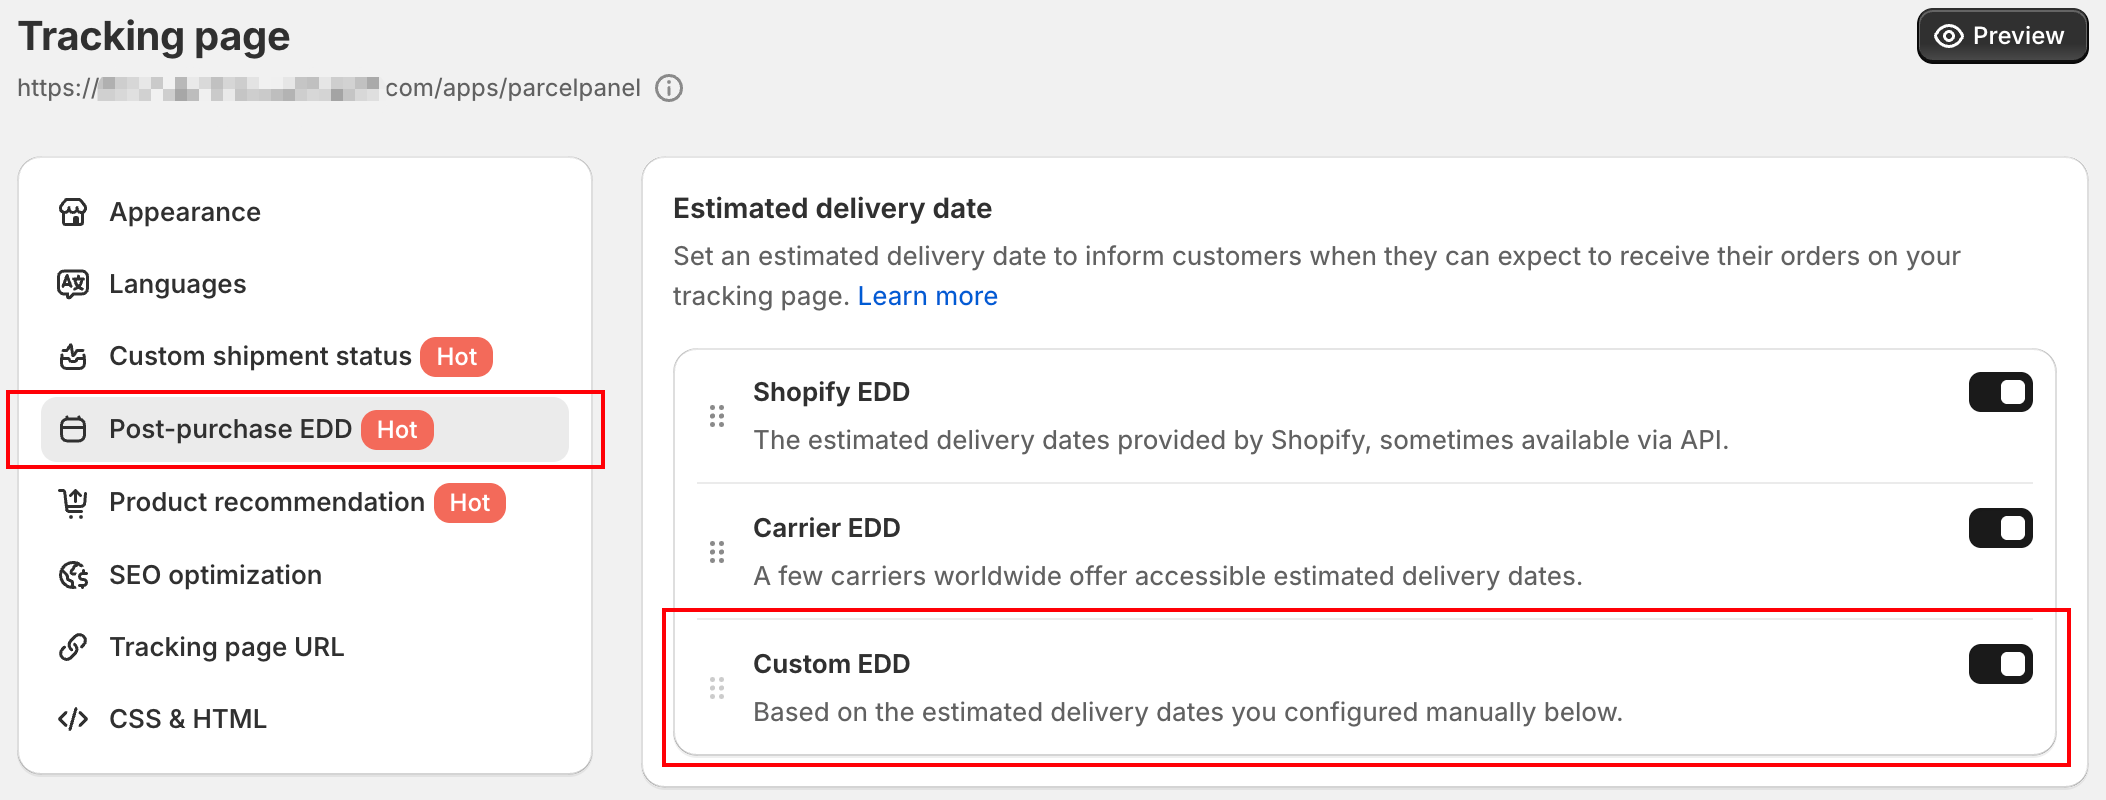Click the Custom EDD drag handle
This screenshot has width=2106, height=800.
click(717, 688)
